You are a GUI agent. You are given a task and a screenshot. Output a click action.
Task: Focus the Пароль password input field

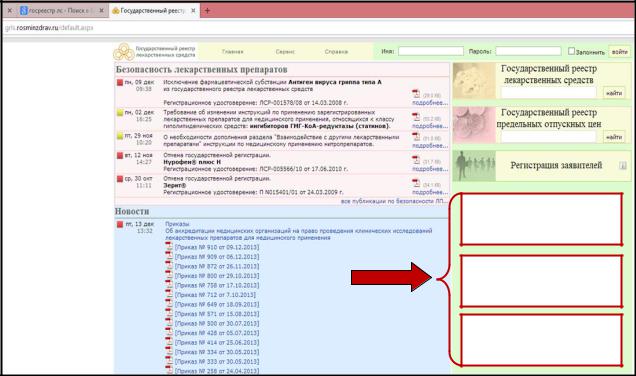point(528,51)
